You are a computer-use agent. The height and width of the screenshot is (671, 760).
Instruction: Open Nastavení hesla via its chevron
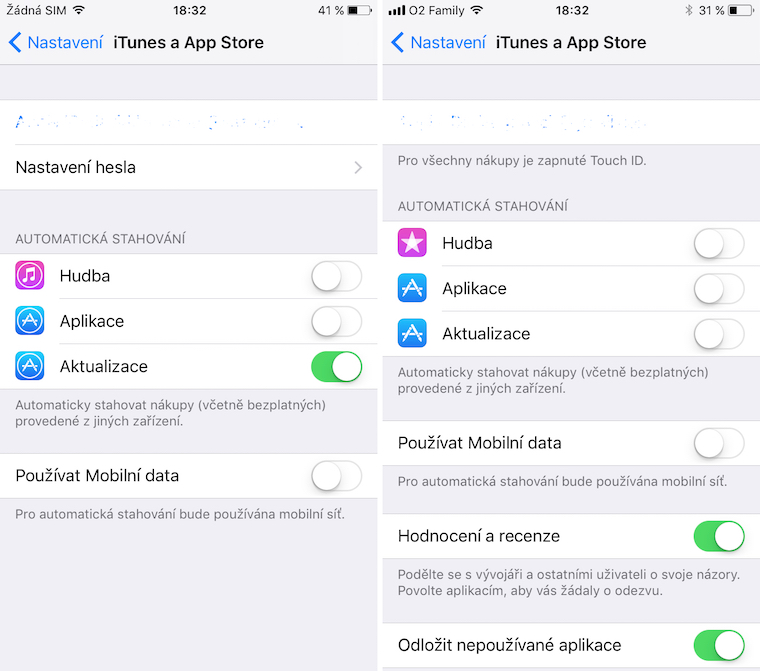[x=358, y=168]
